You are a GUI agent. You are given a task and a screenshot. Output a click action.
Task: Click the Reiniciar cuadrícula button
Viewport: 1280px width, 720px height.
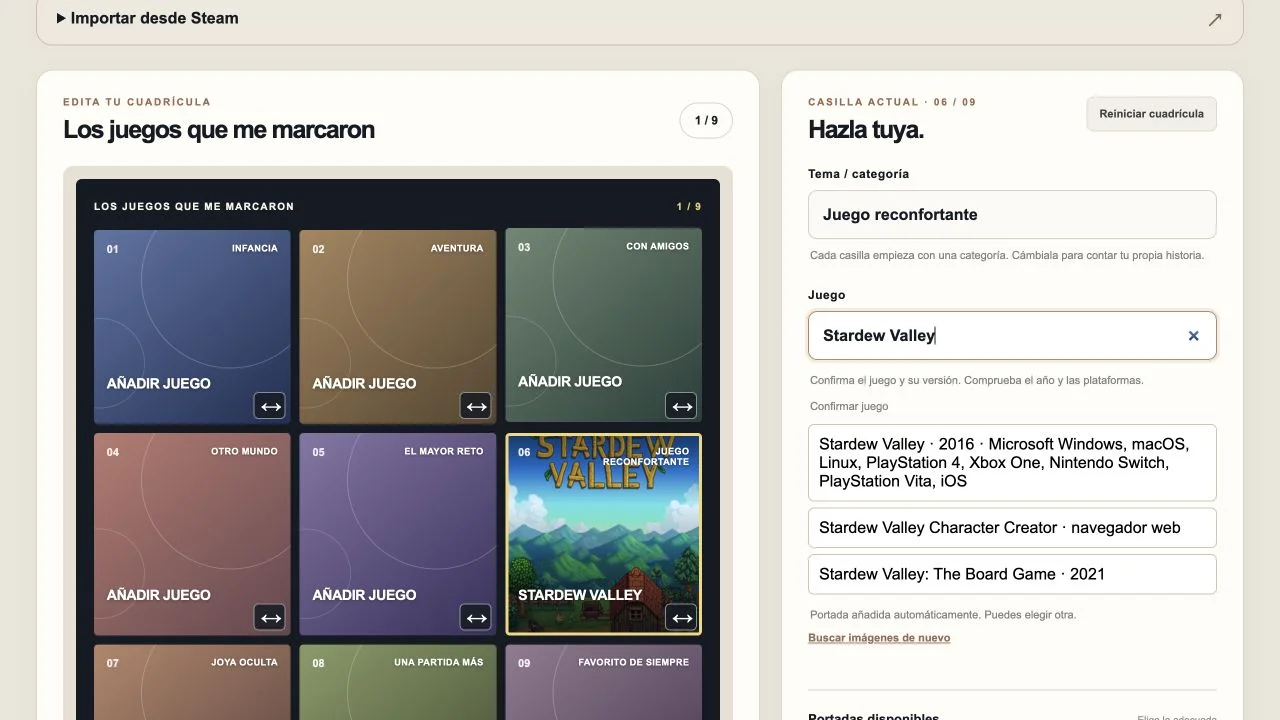tap(1151, 114)
